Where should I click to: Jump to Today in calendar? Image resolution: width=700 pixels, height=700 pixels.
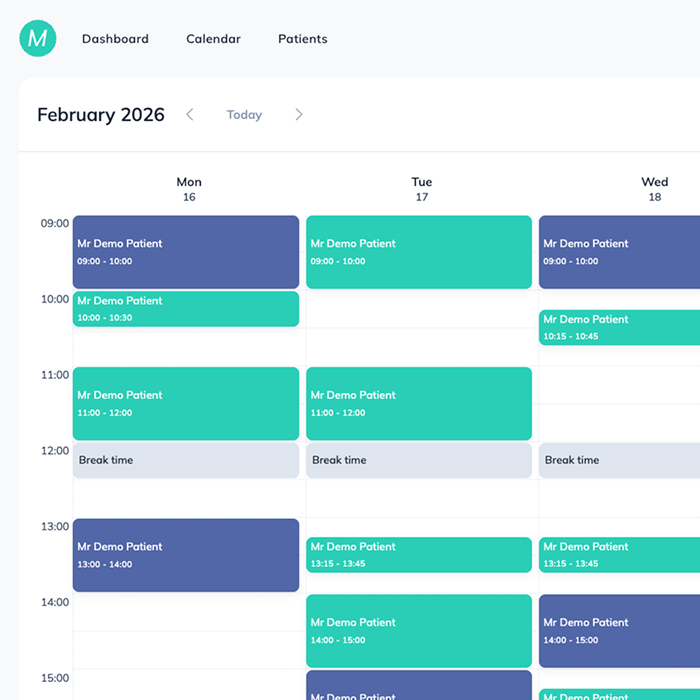tap(244, 115)
